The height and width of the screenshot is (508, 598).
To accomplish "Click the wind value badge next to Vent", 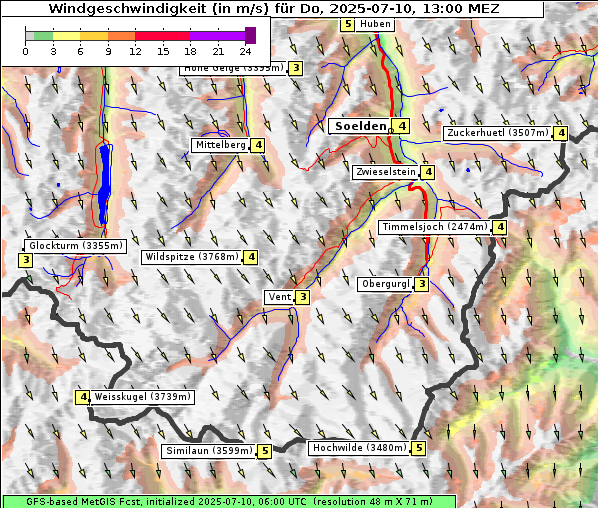I will pos(303,297).
